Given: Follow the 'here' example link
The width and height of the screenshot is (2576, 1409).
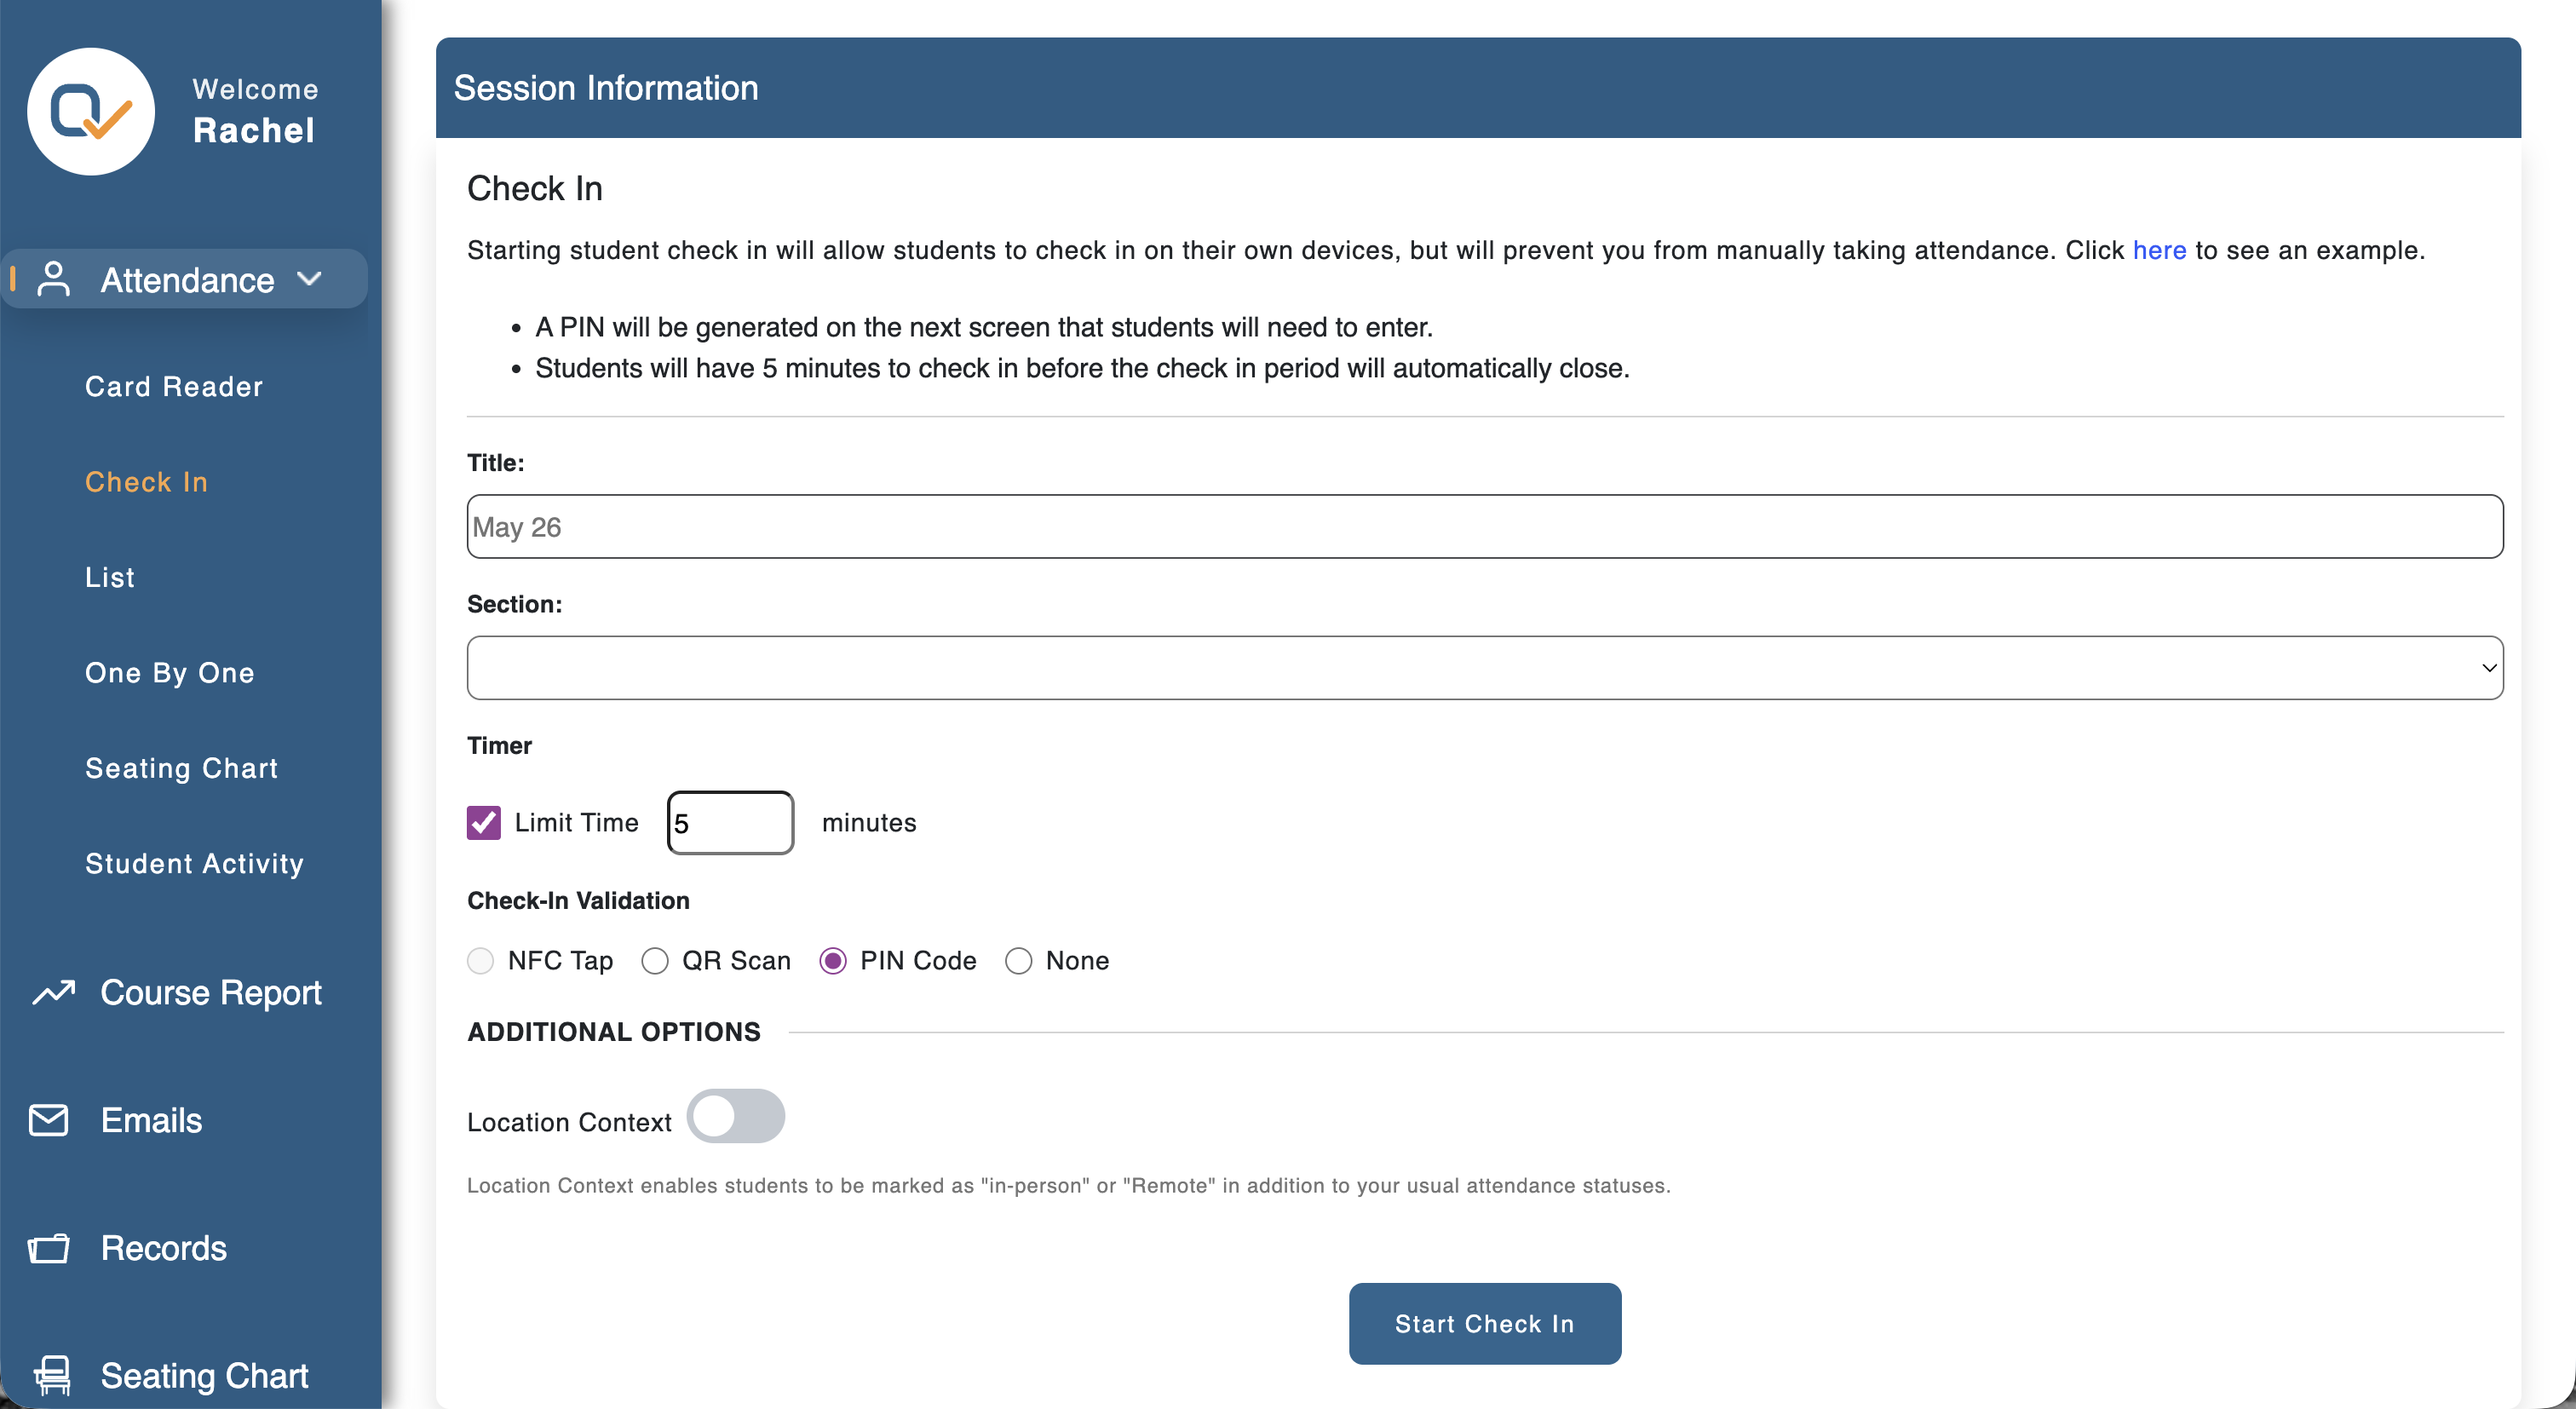Looking at the screenshot, I should (2159, 250).
